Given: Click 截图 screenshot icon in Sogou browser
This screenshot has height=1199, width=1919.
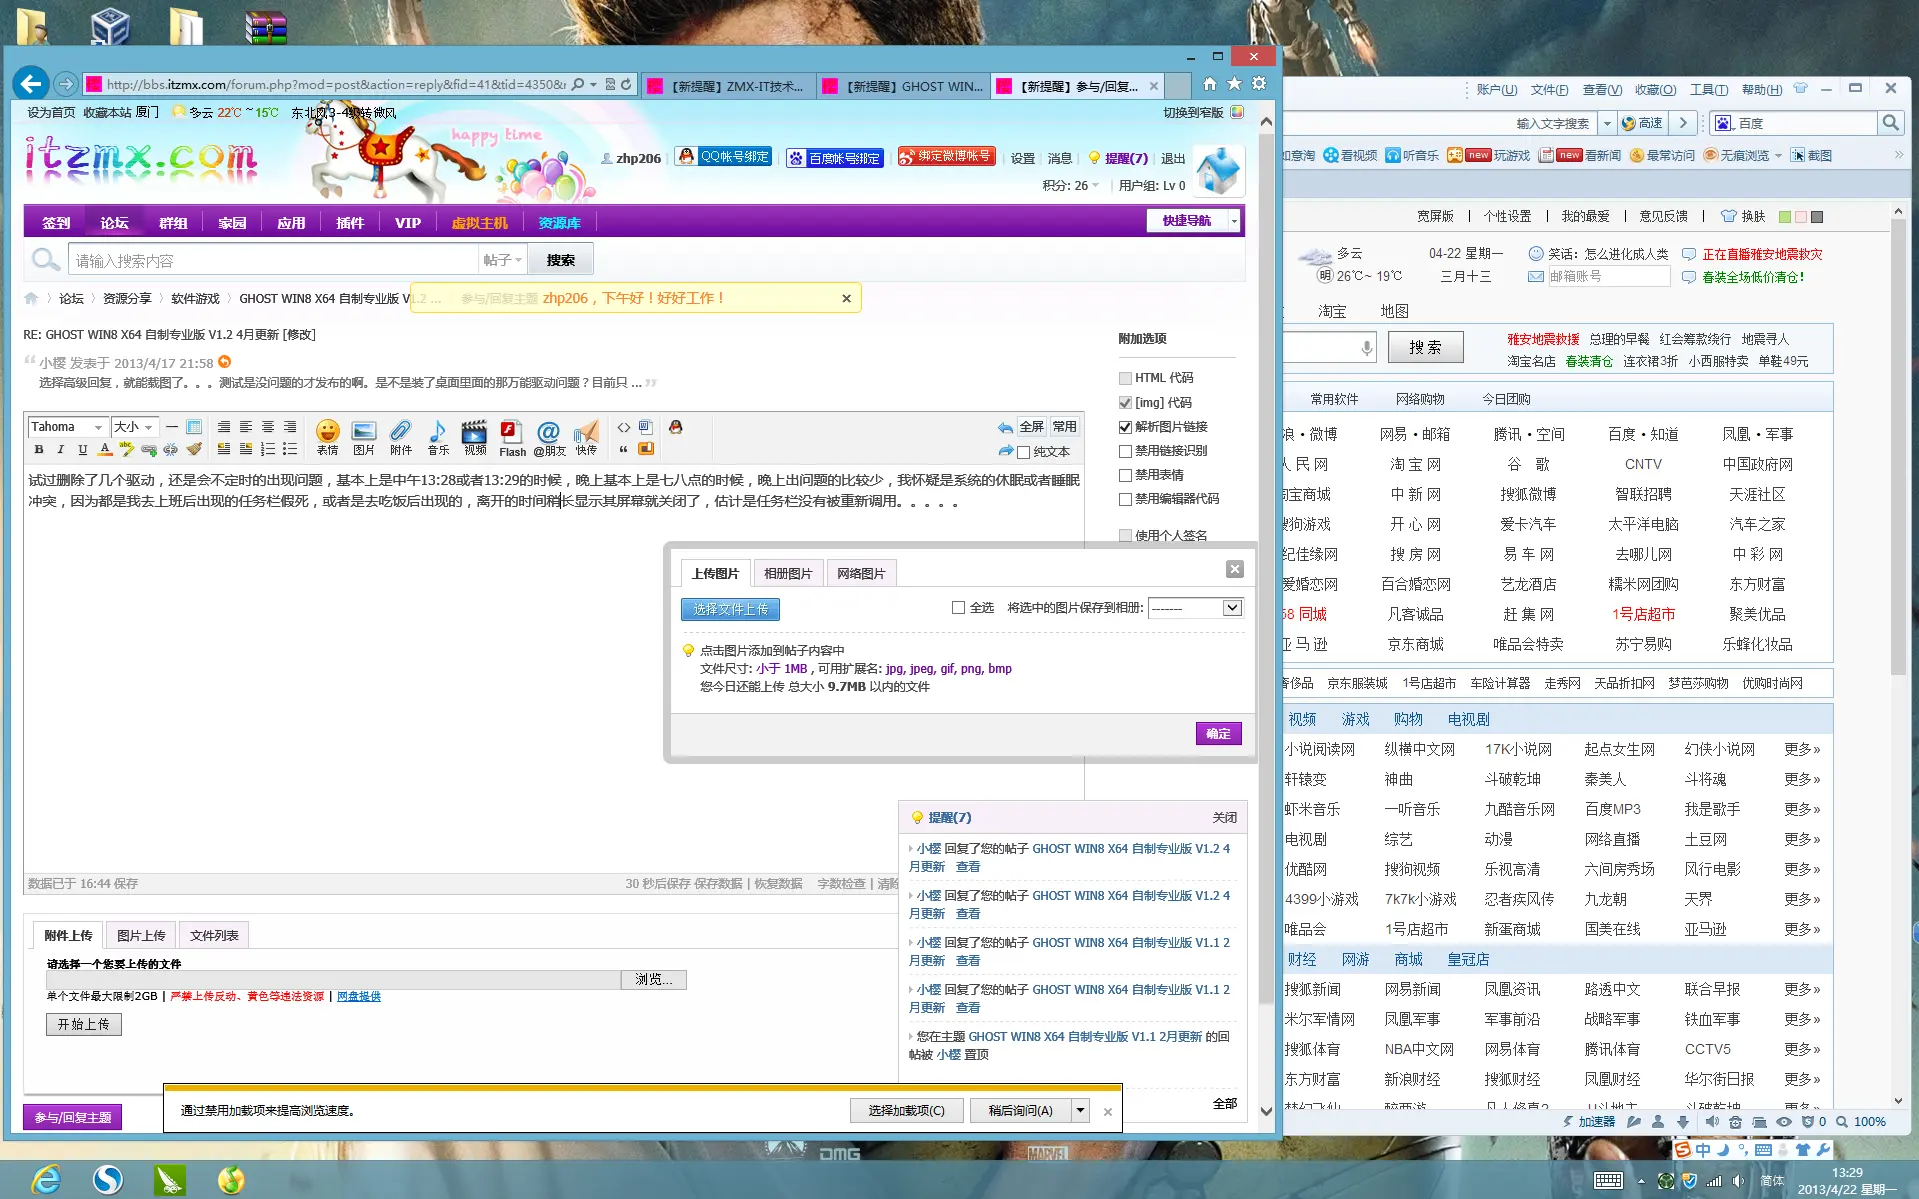Looking at the screenshot, I should pyautogui.click(x=1811, y=155).
